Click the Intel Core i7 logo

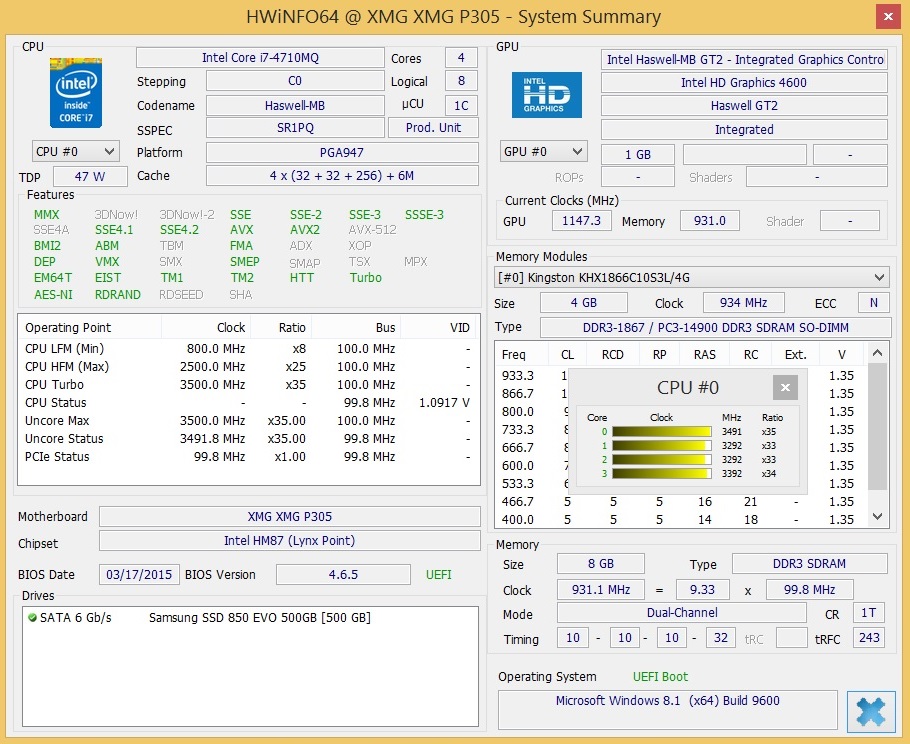click(x=76, y=93)
